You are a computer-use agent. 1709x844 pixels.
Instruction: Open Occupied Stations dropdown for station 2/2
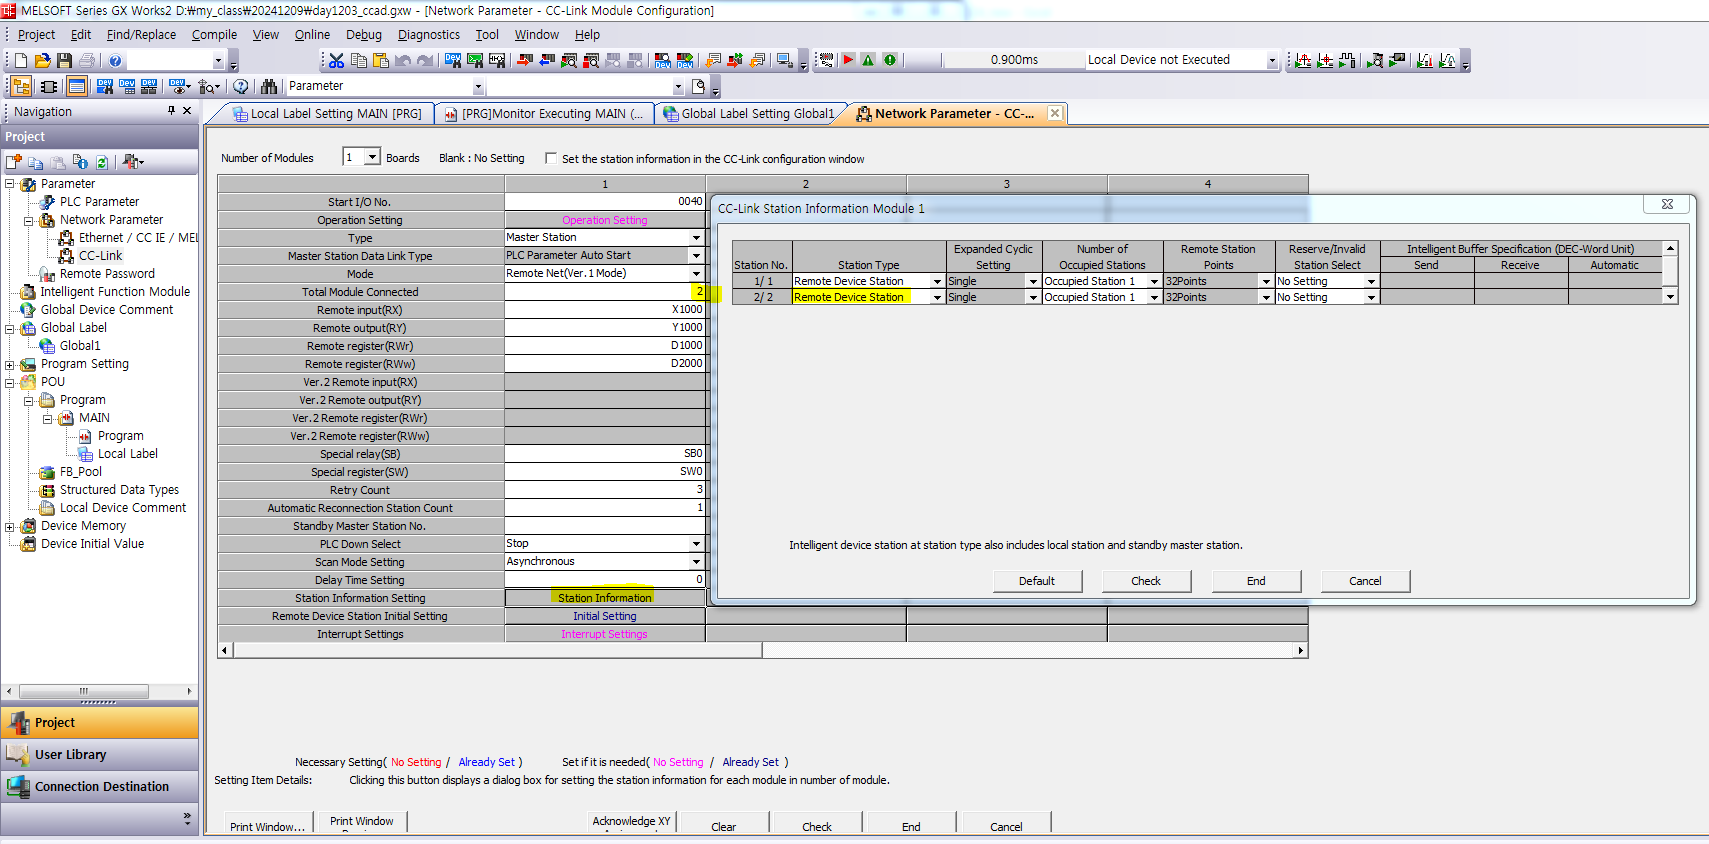point(1154,297)
